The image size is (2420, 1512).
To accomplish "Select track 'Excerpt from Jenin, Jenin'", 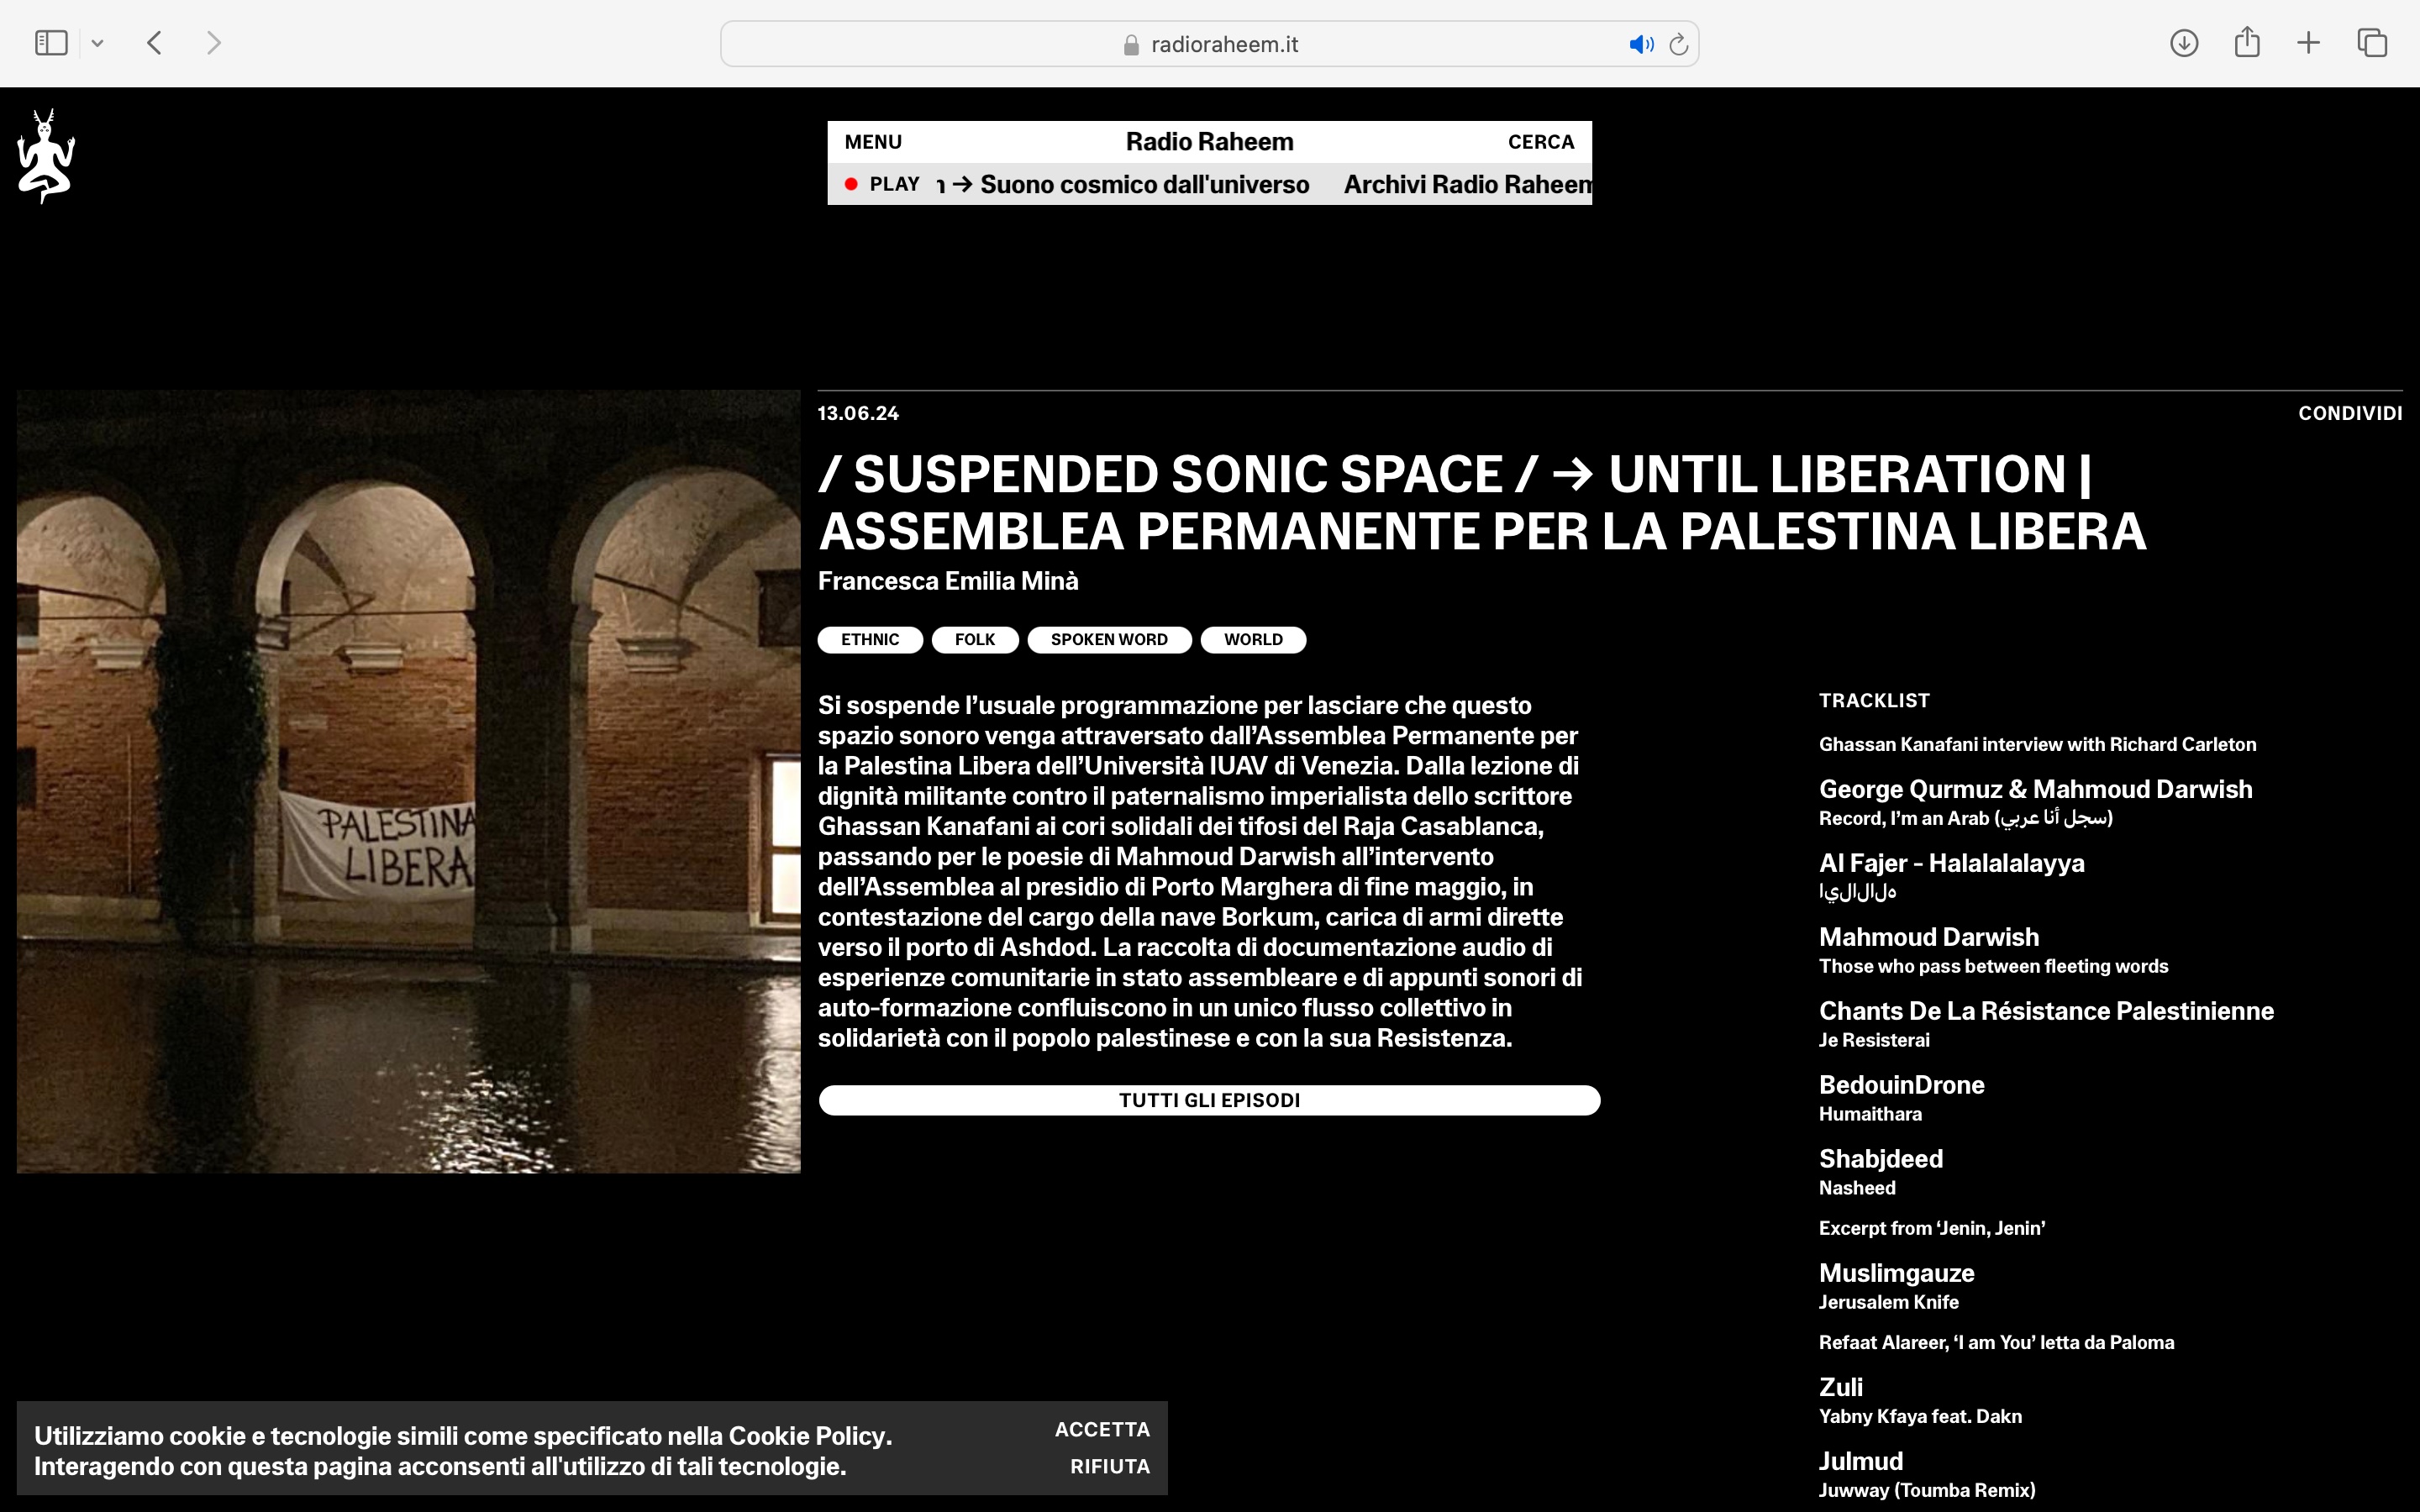I will 1932,1228.
